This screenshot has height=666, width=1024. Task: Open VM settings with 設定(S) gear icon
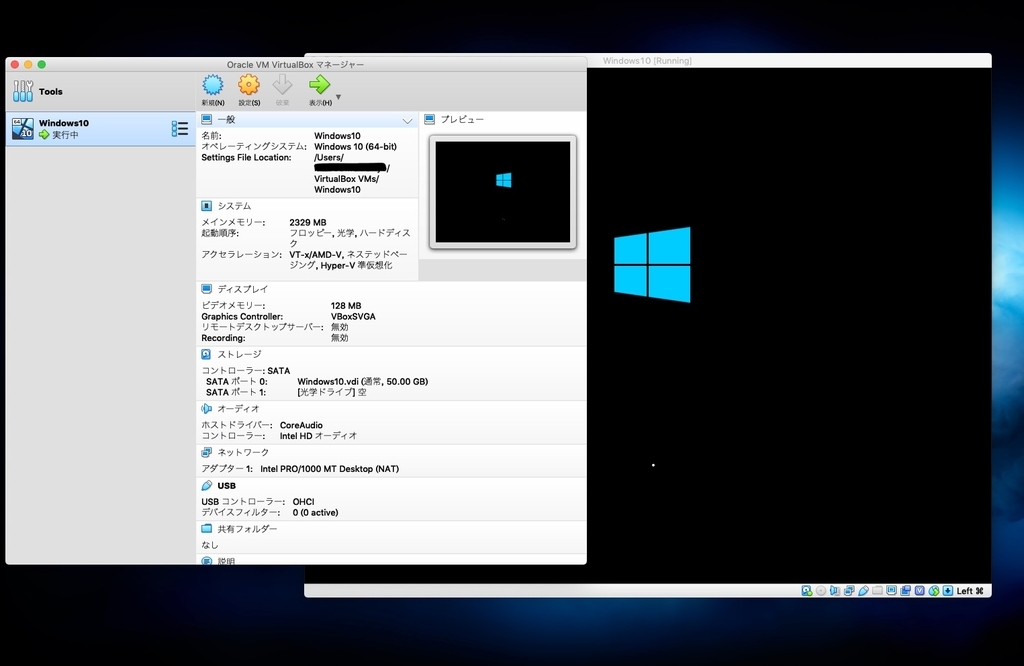(249, 86)
